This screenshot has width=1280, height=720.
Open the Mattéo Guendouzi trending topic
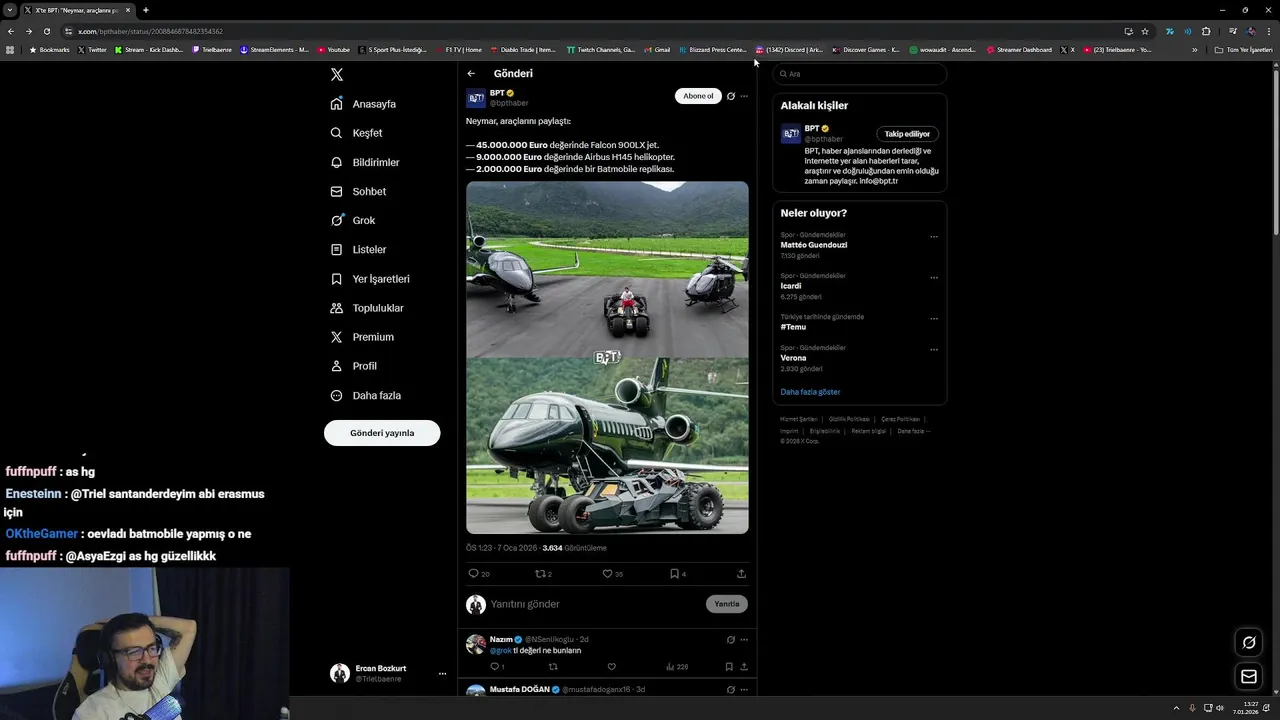pyautogui.click(x=814, y=245)
